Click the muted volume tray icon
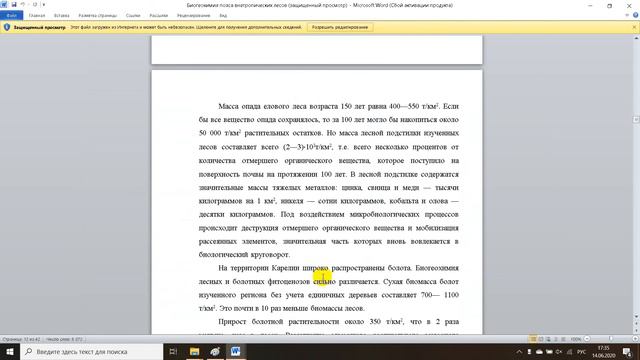Screen dimensions: 640x360 (x=559, y=352)
